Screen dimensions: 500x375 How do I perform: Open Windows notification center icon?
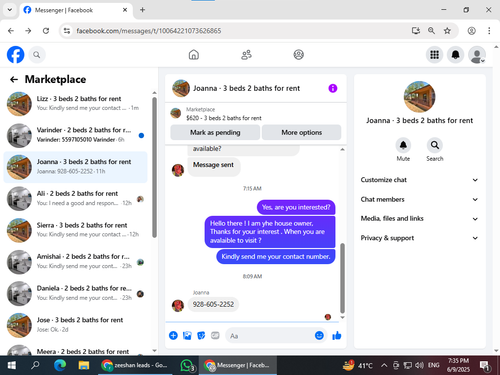point(484,366)
